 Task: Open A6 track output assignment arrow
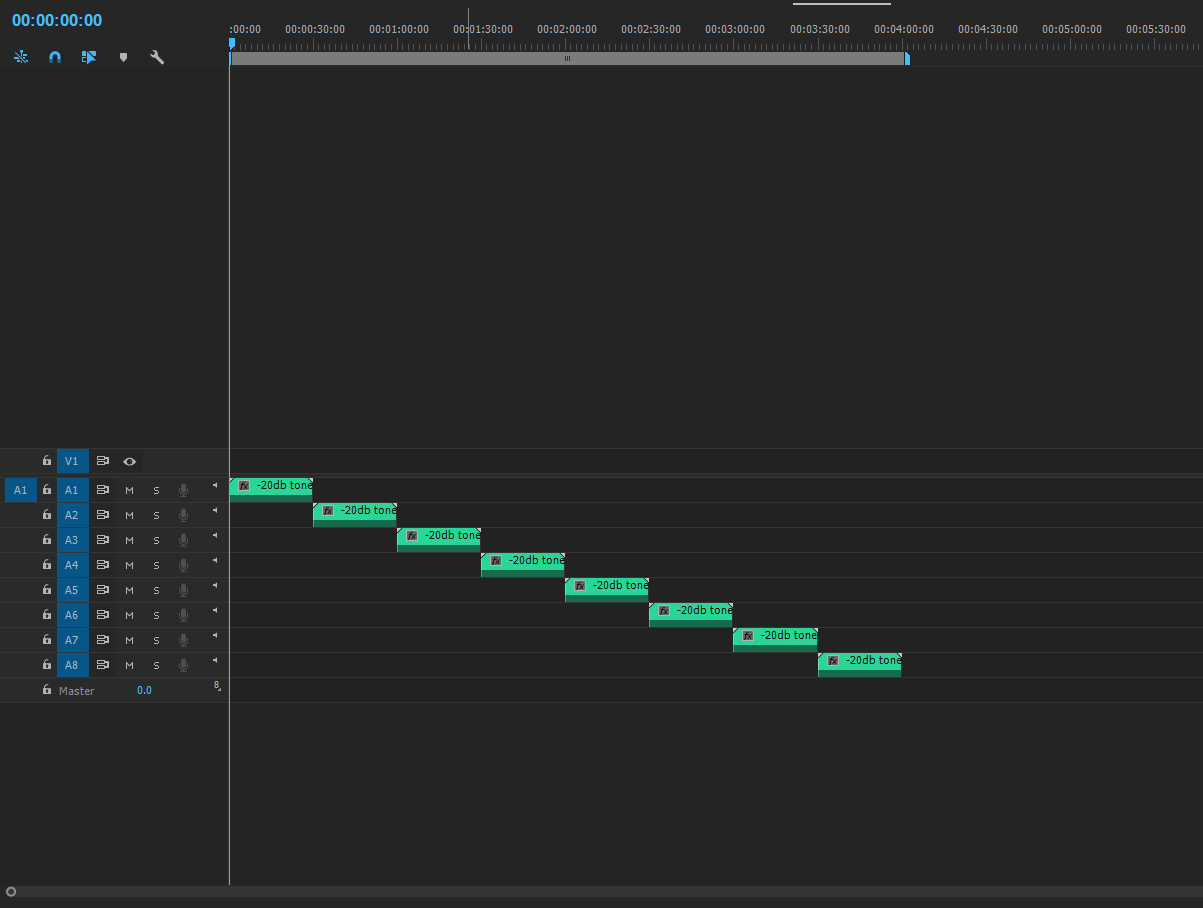(x=214, y=610)
